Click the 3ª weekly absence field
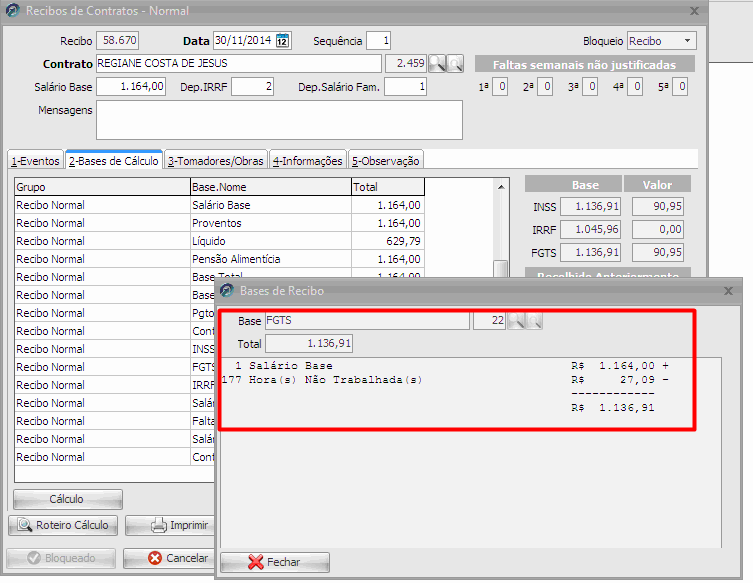Viewport: 753px width, 583px height. pos(590,87)
